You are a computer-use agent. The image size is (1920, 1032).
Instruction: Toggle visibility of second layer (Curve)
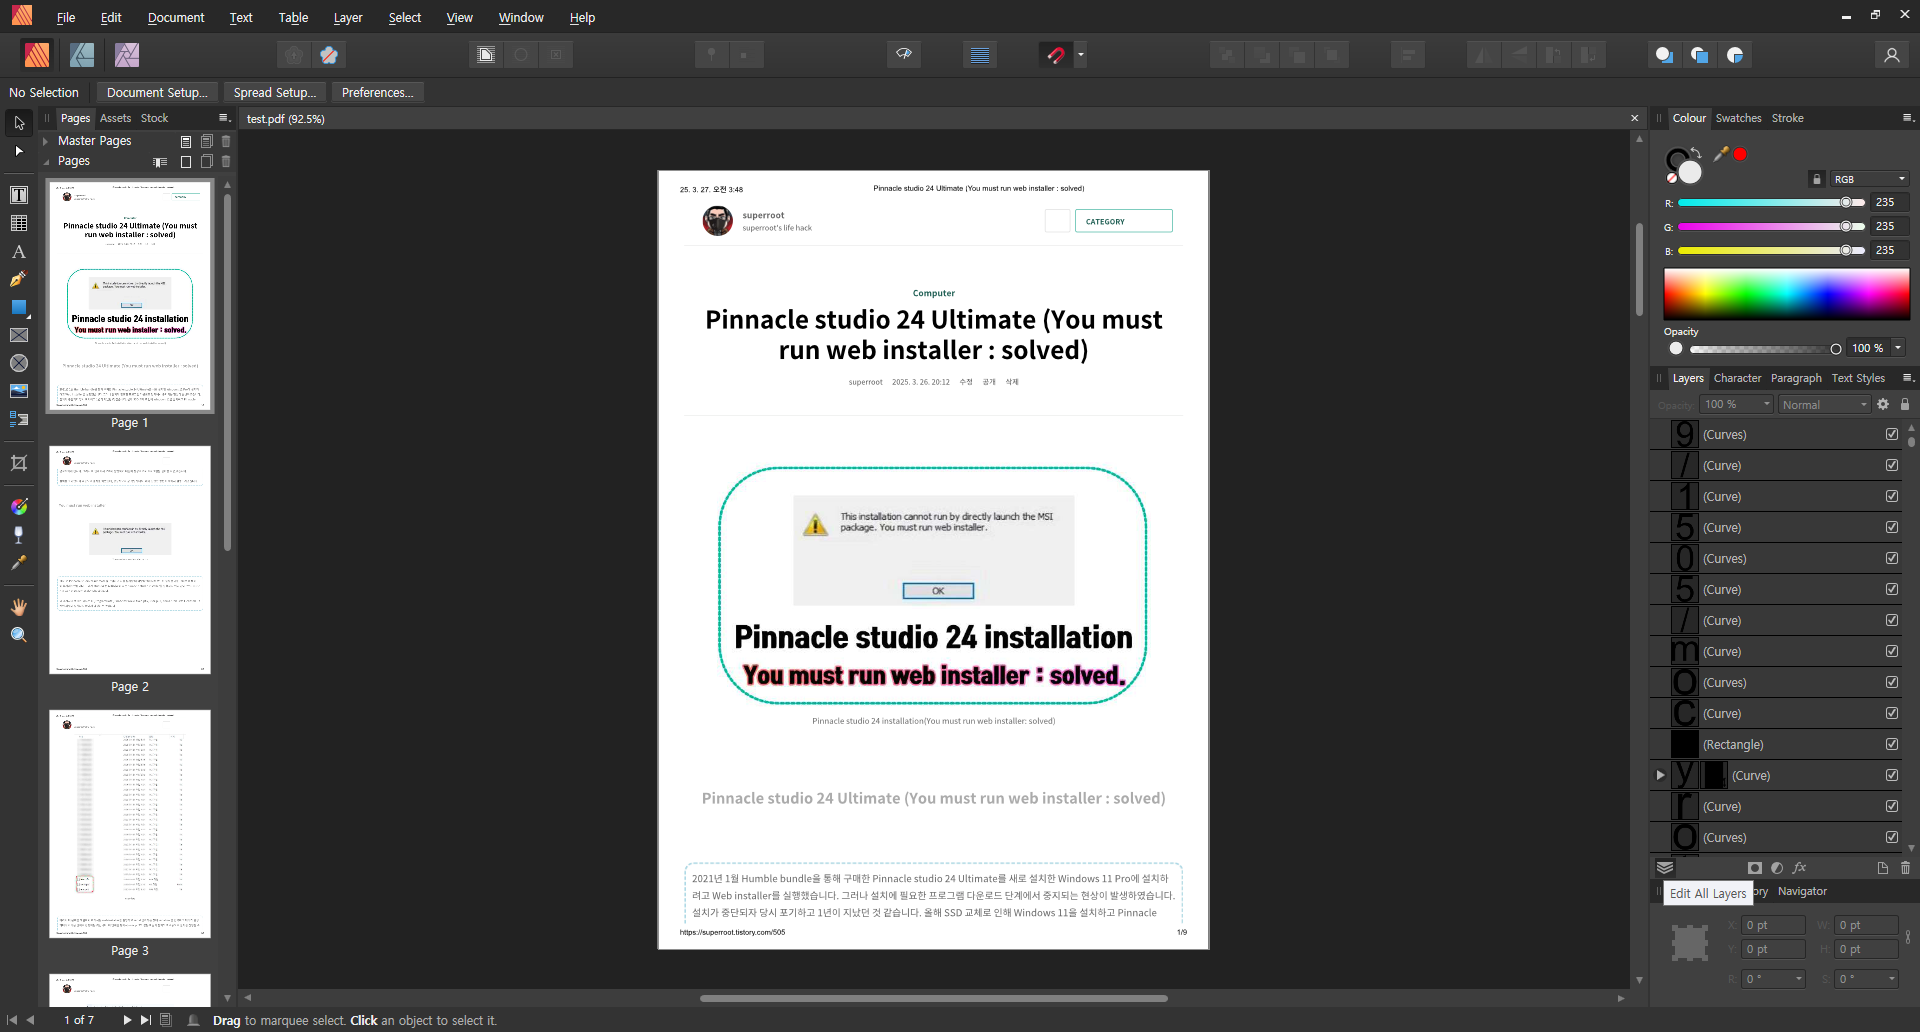point(1892,465)
